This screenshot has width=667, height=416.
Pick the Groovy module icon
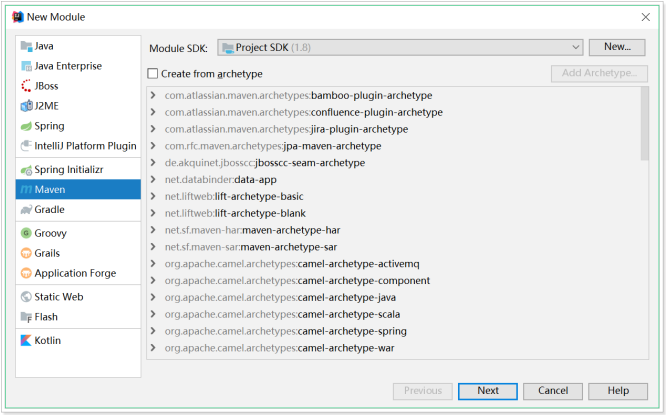click(x=26, y=233)
